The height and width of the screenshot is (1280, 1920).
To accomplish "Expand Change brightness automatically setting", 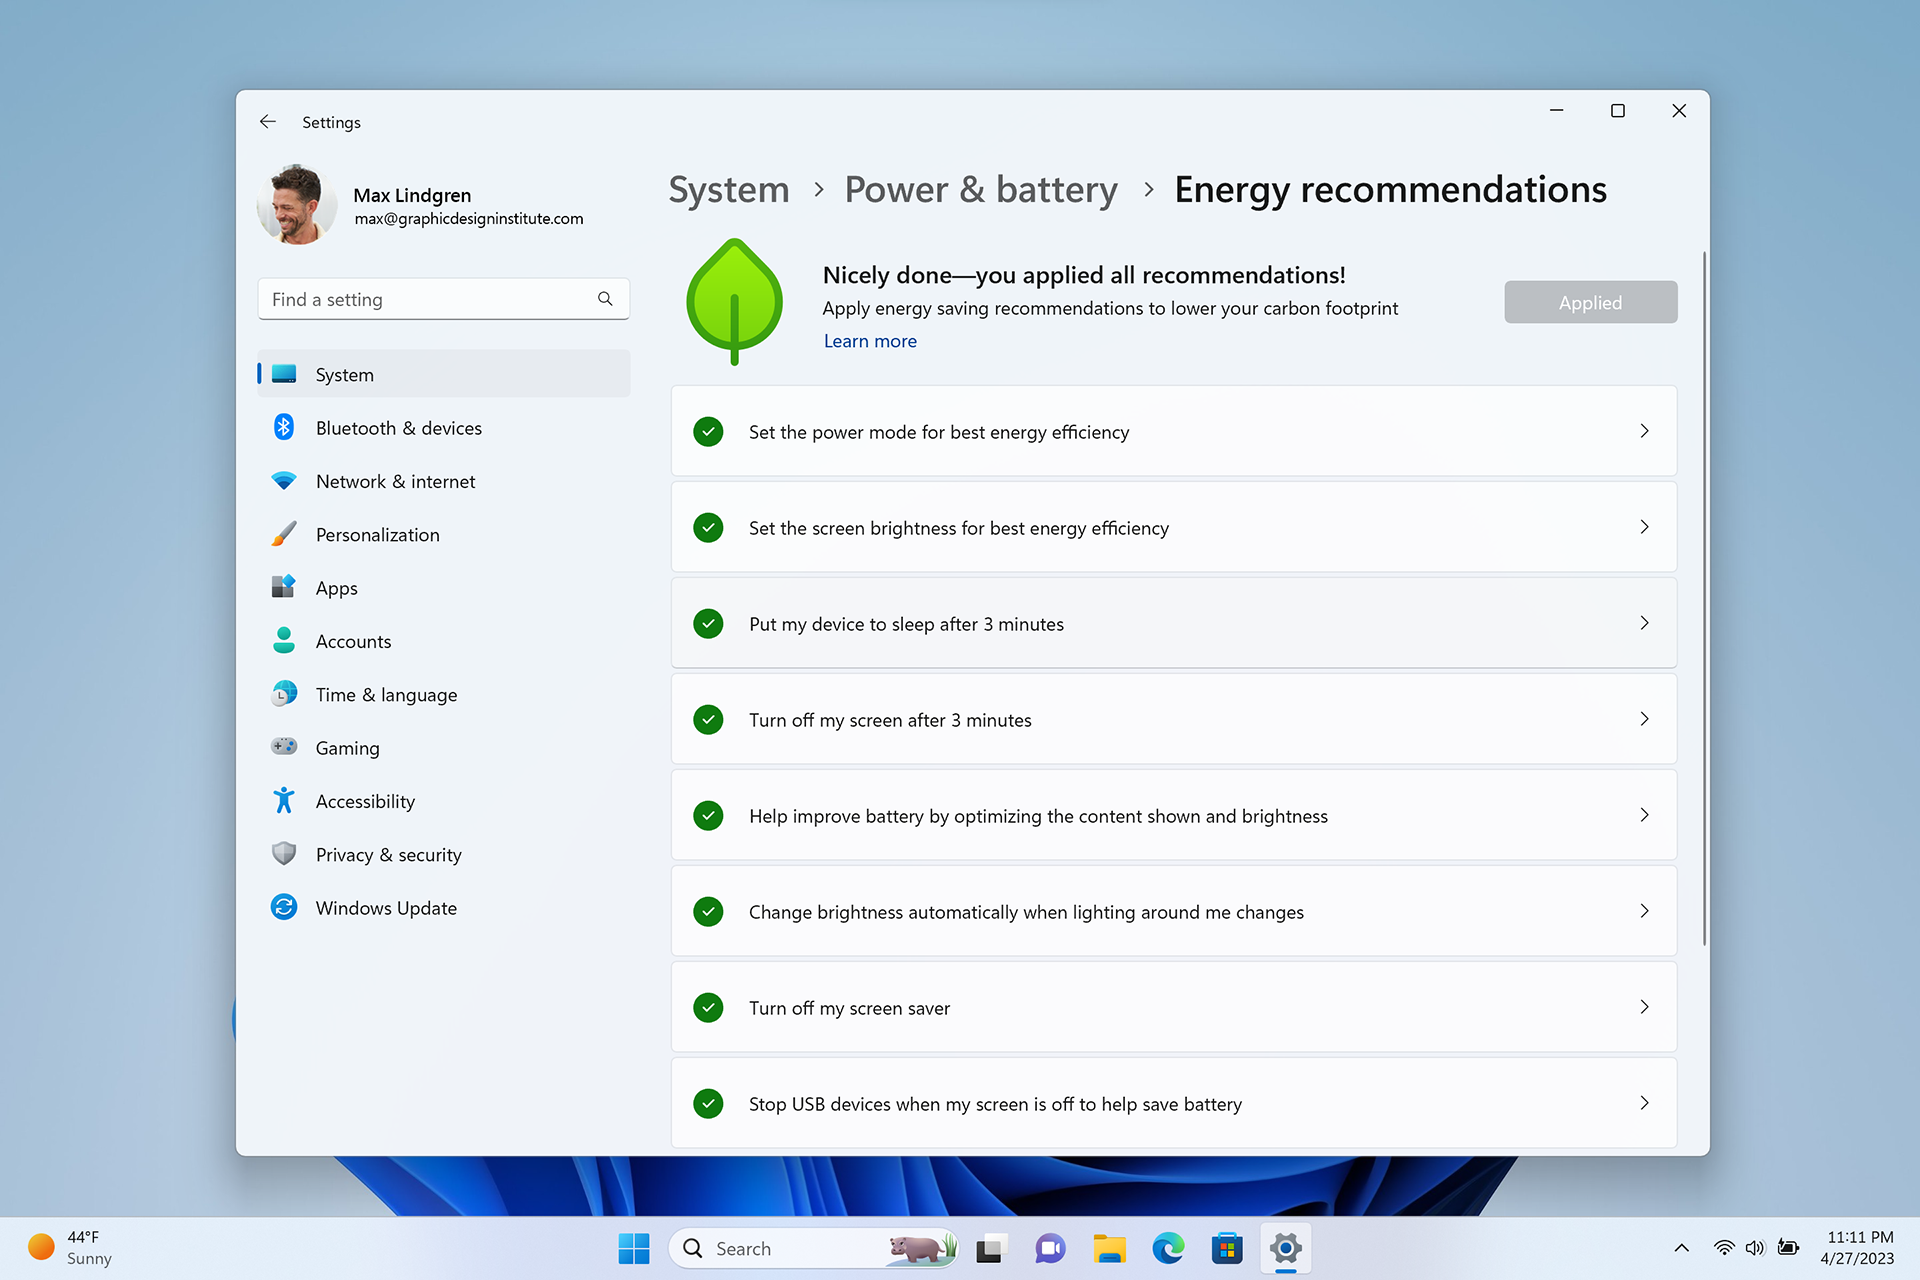I will [1646, 911].
